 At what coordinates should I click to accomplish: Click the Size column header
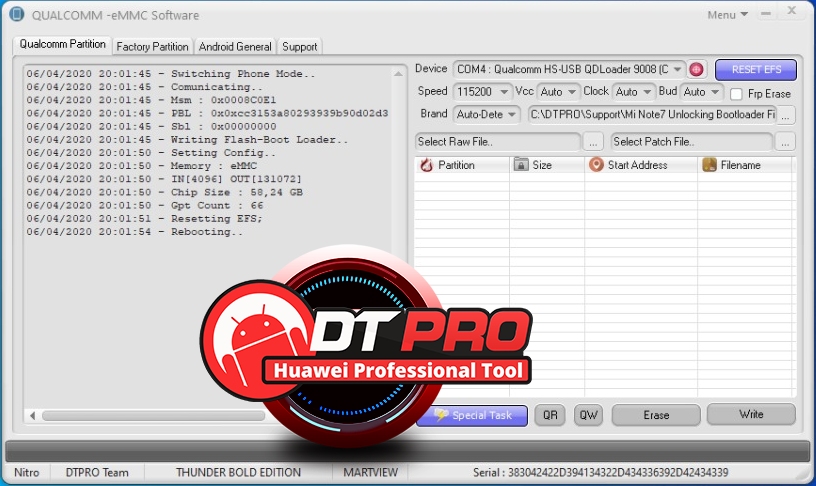click(547, 165)
